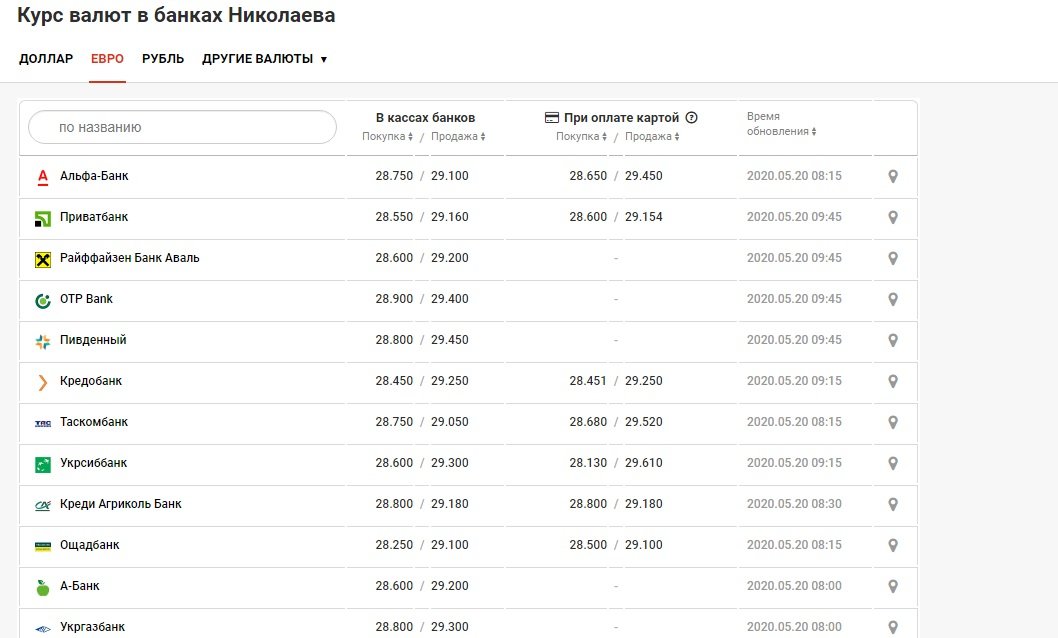Open Укрсиббанк map marker icon
This screenshot has height=638, width=1058.
coord(893,464)
